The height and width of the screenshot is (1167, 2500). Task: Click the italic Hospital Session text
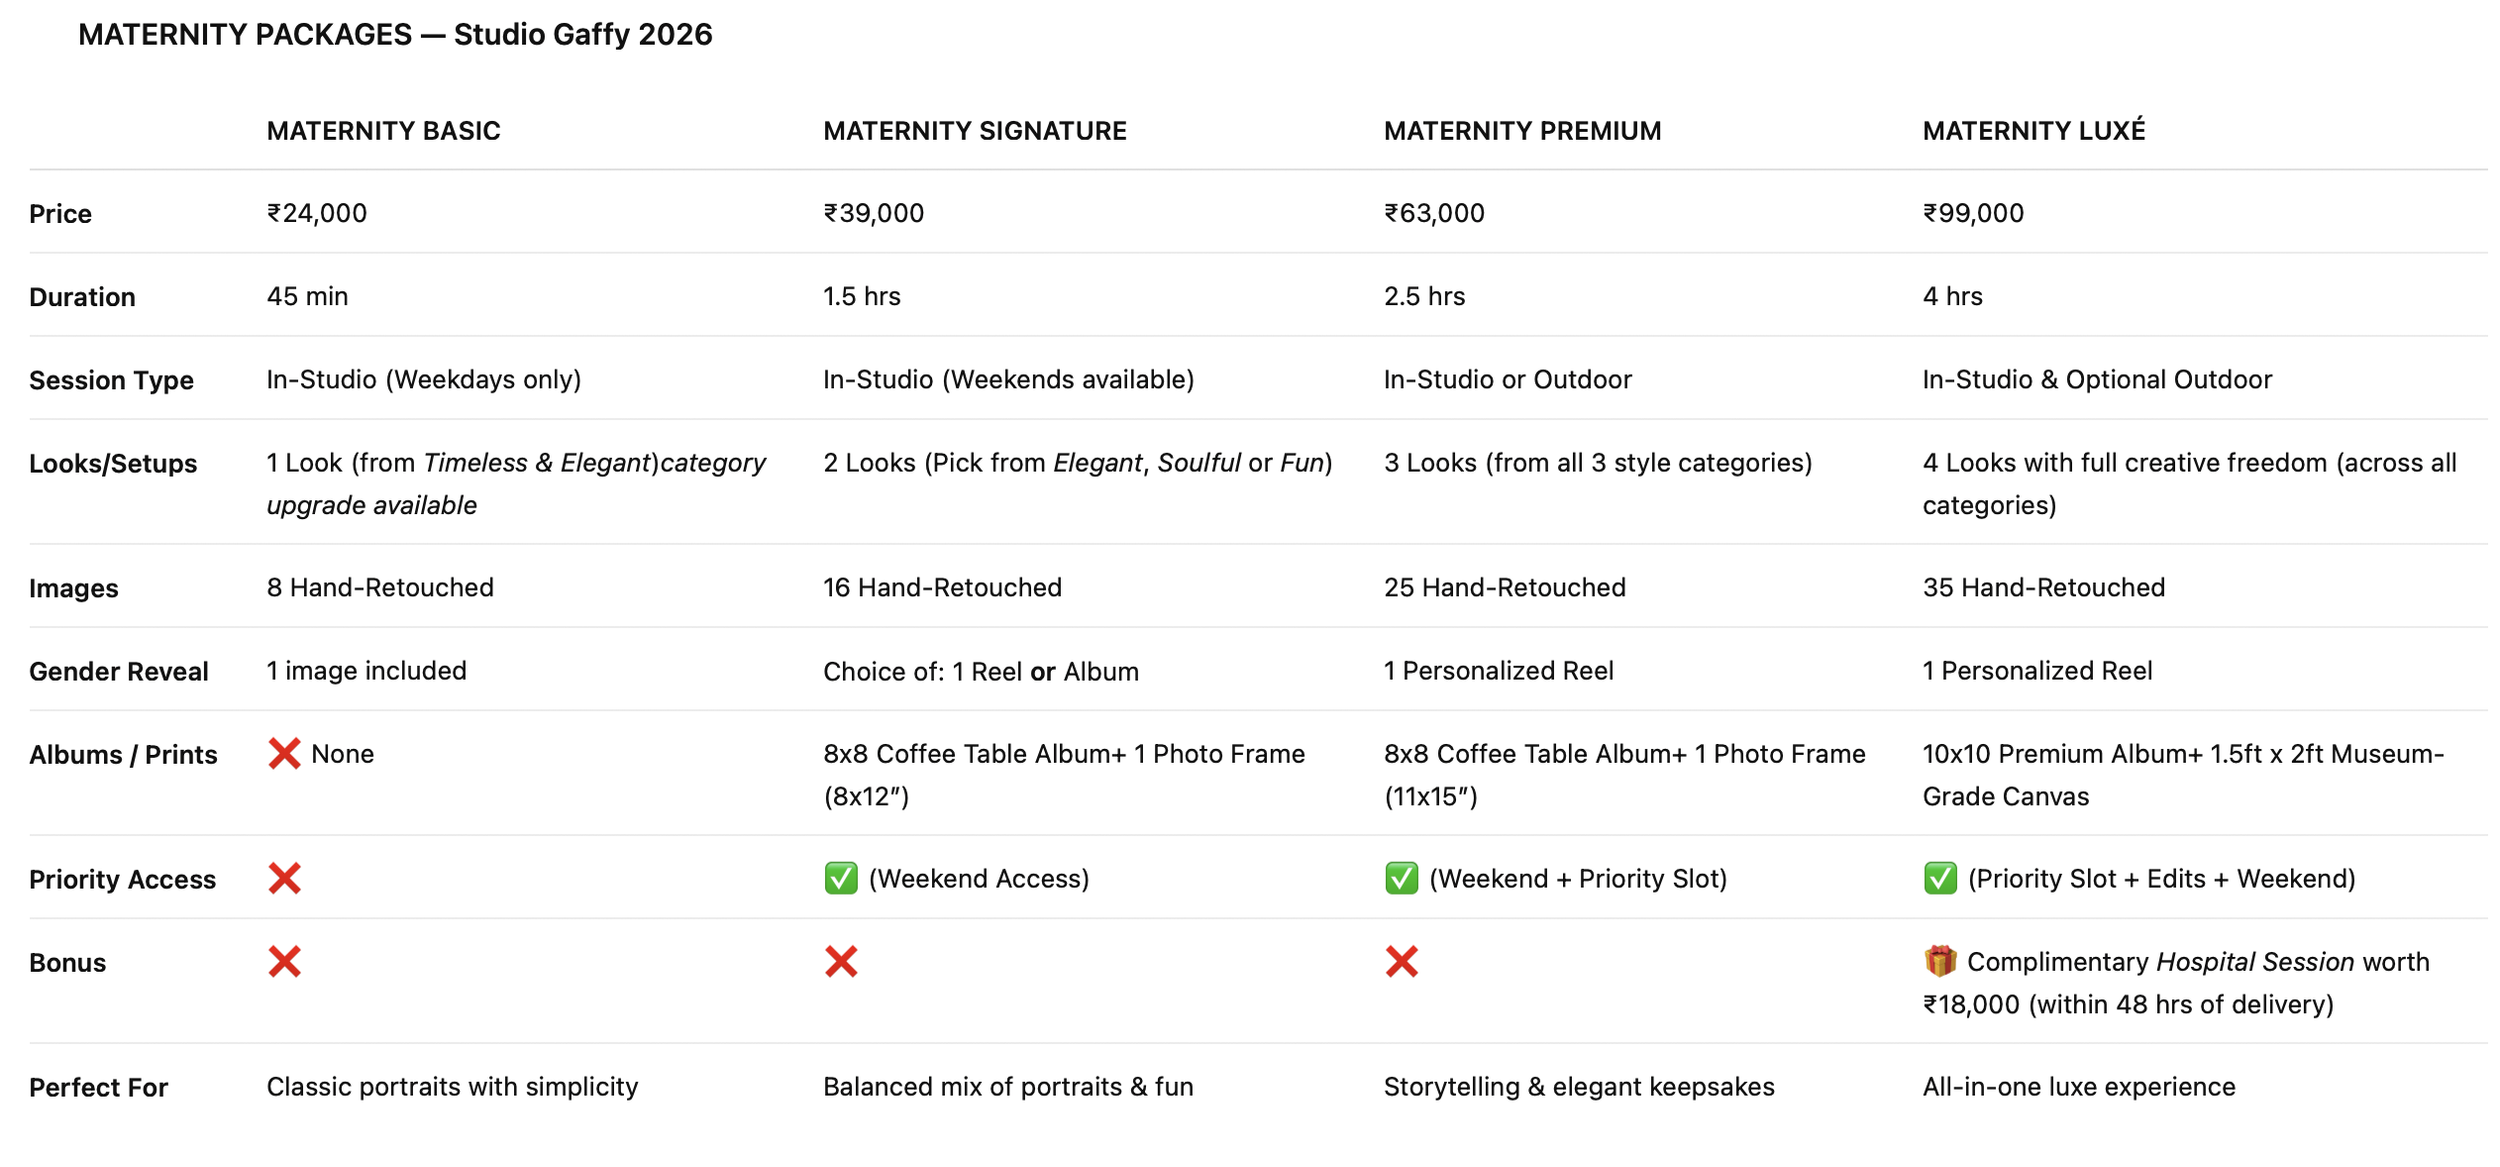[x=2254, y=962]
